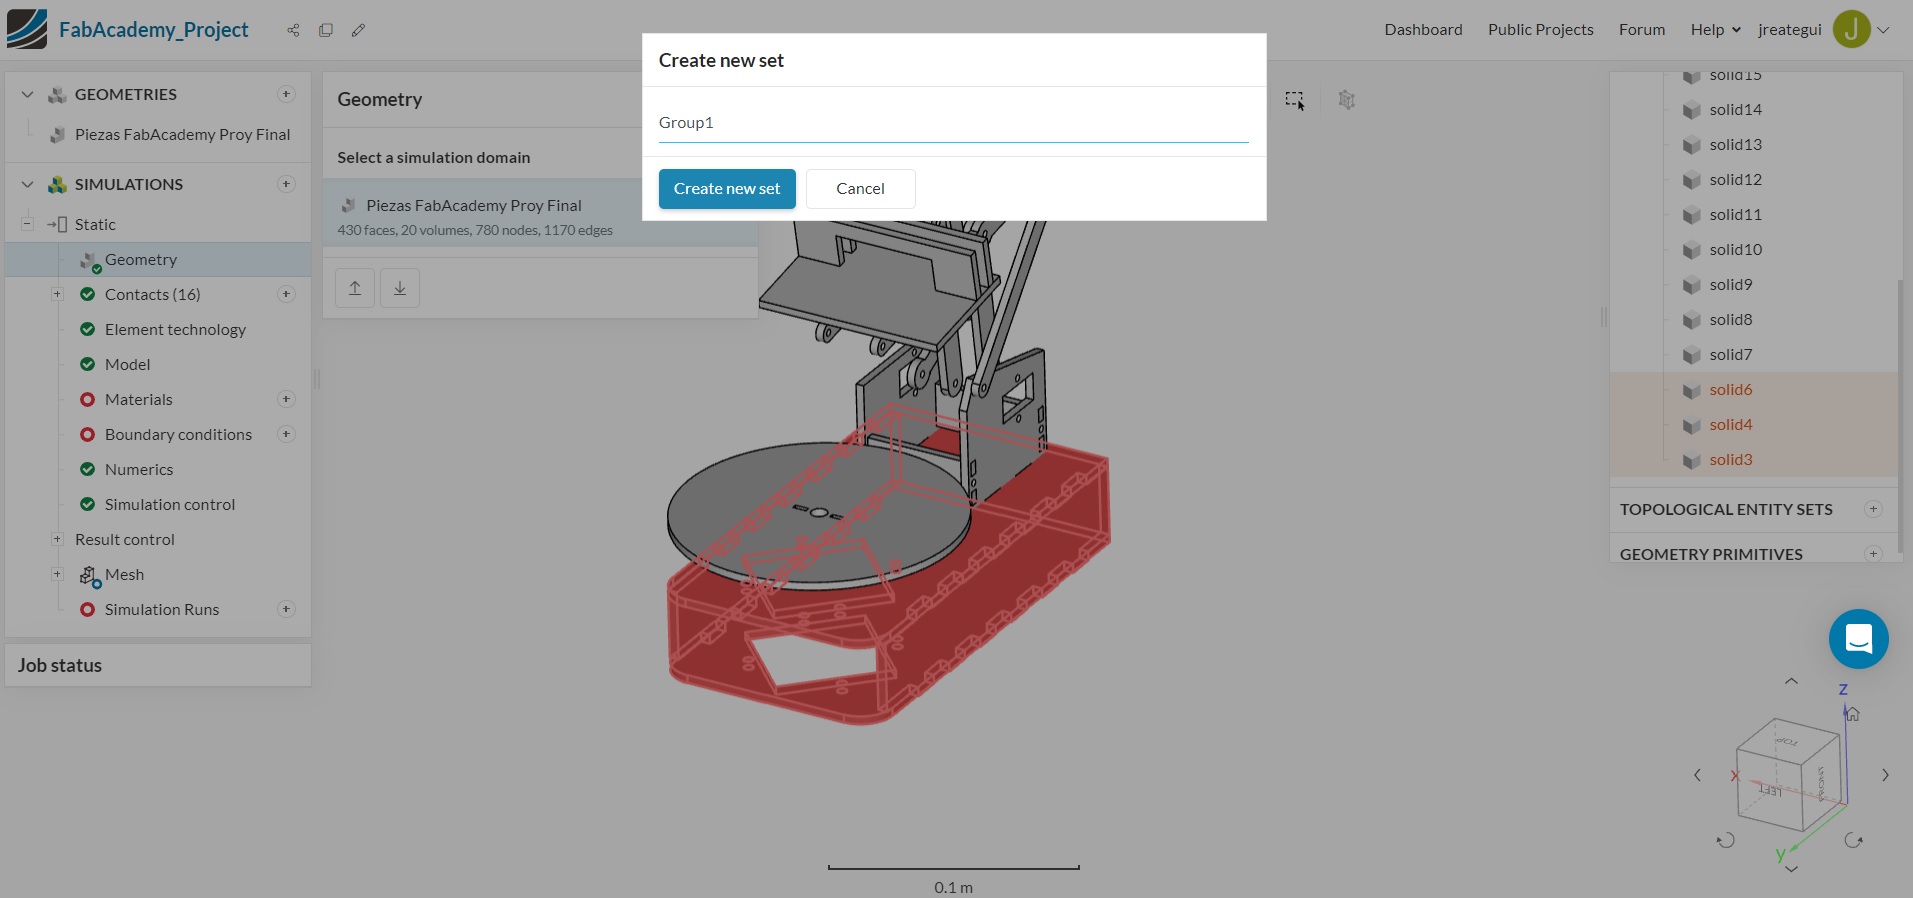Rotate view with the right arrow by cube
The image size is (1913, 898).
click(x=1885, y=775)
